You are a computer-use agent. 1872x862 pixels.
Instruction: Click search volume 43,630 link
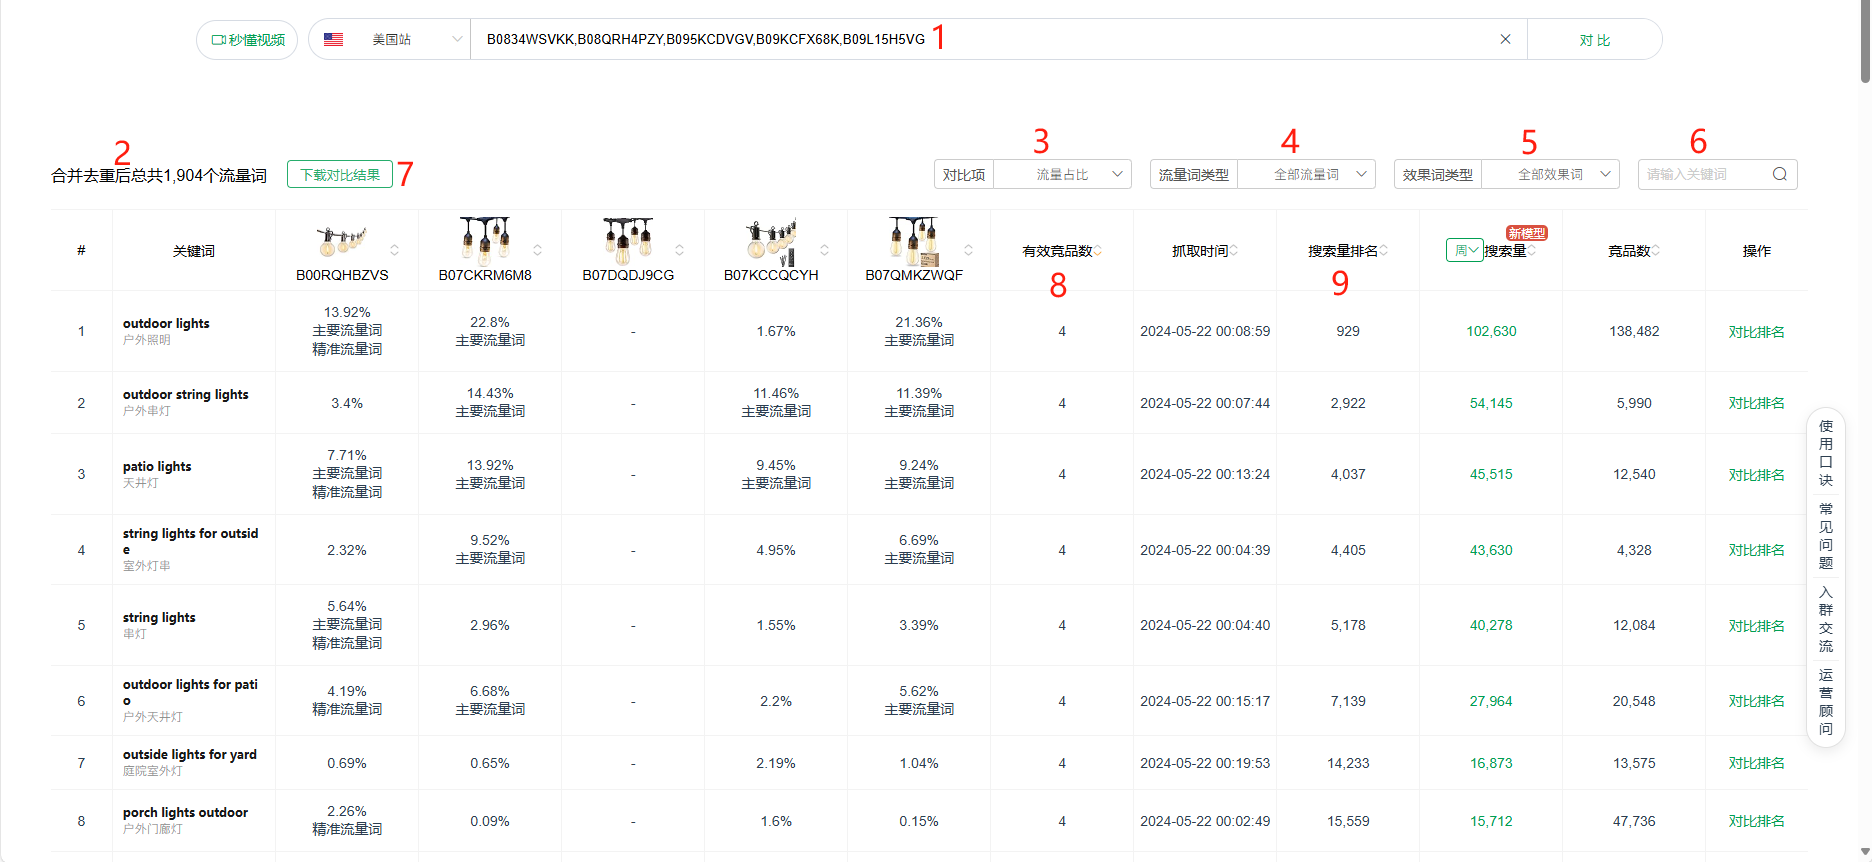[x=1491, y=550]
